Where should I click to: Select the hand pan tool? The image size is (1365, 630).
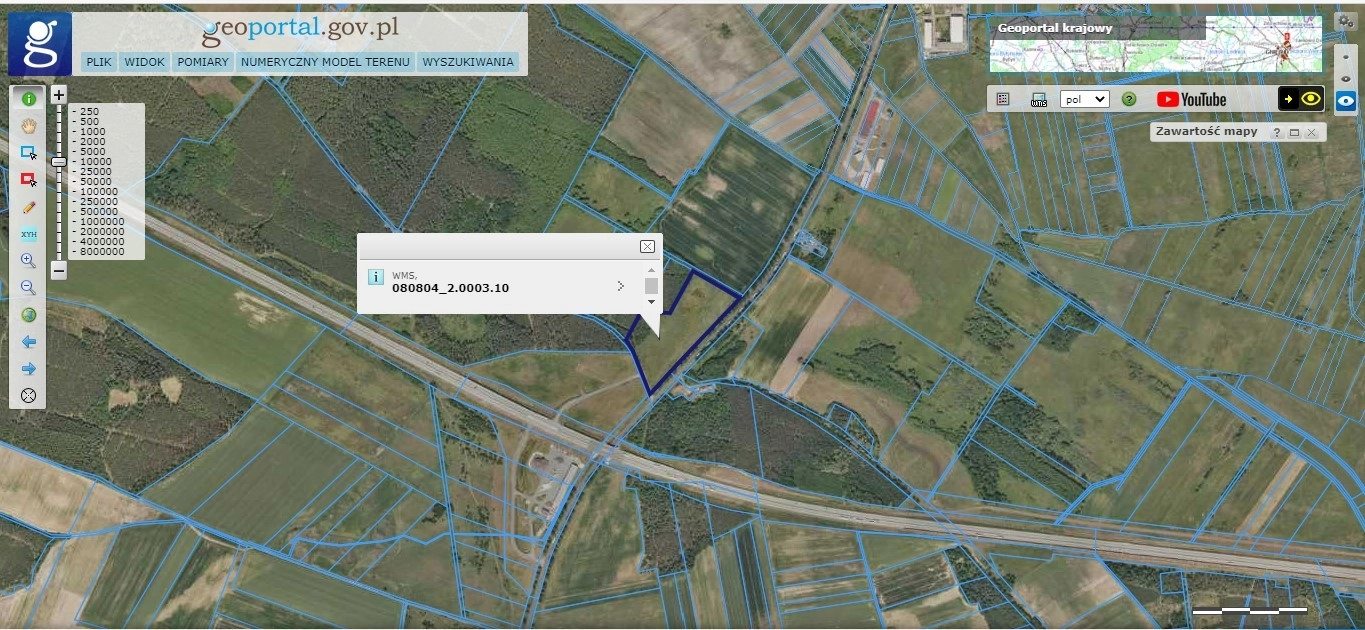[x=28, y=126]
